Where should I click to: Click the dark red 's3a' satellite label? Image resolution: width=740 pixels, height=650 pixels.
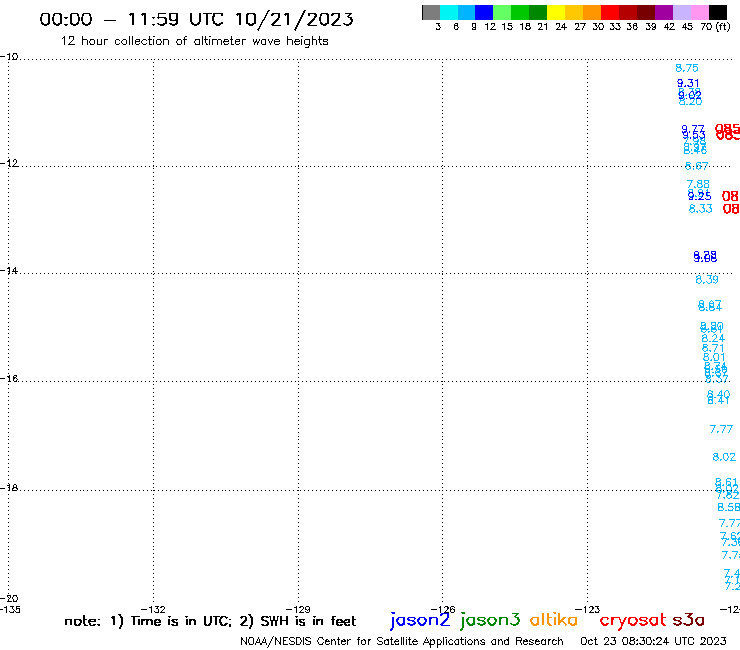[688, 620]
